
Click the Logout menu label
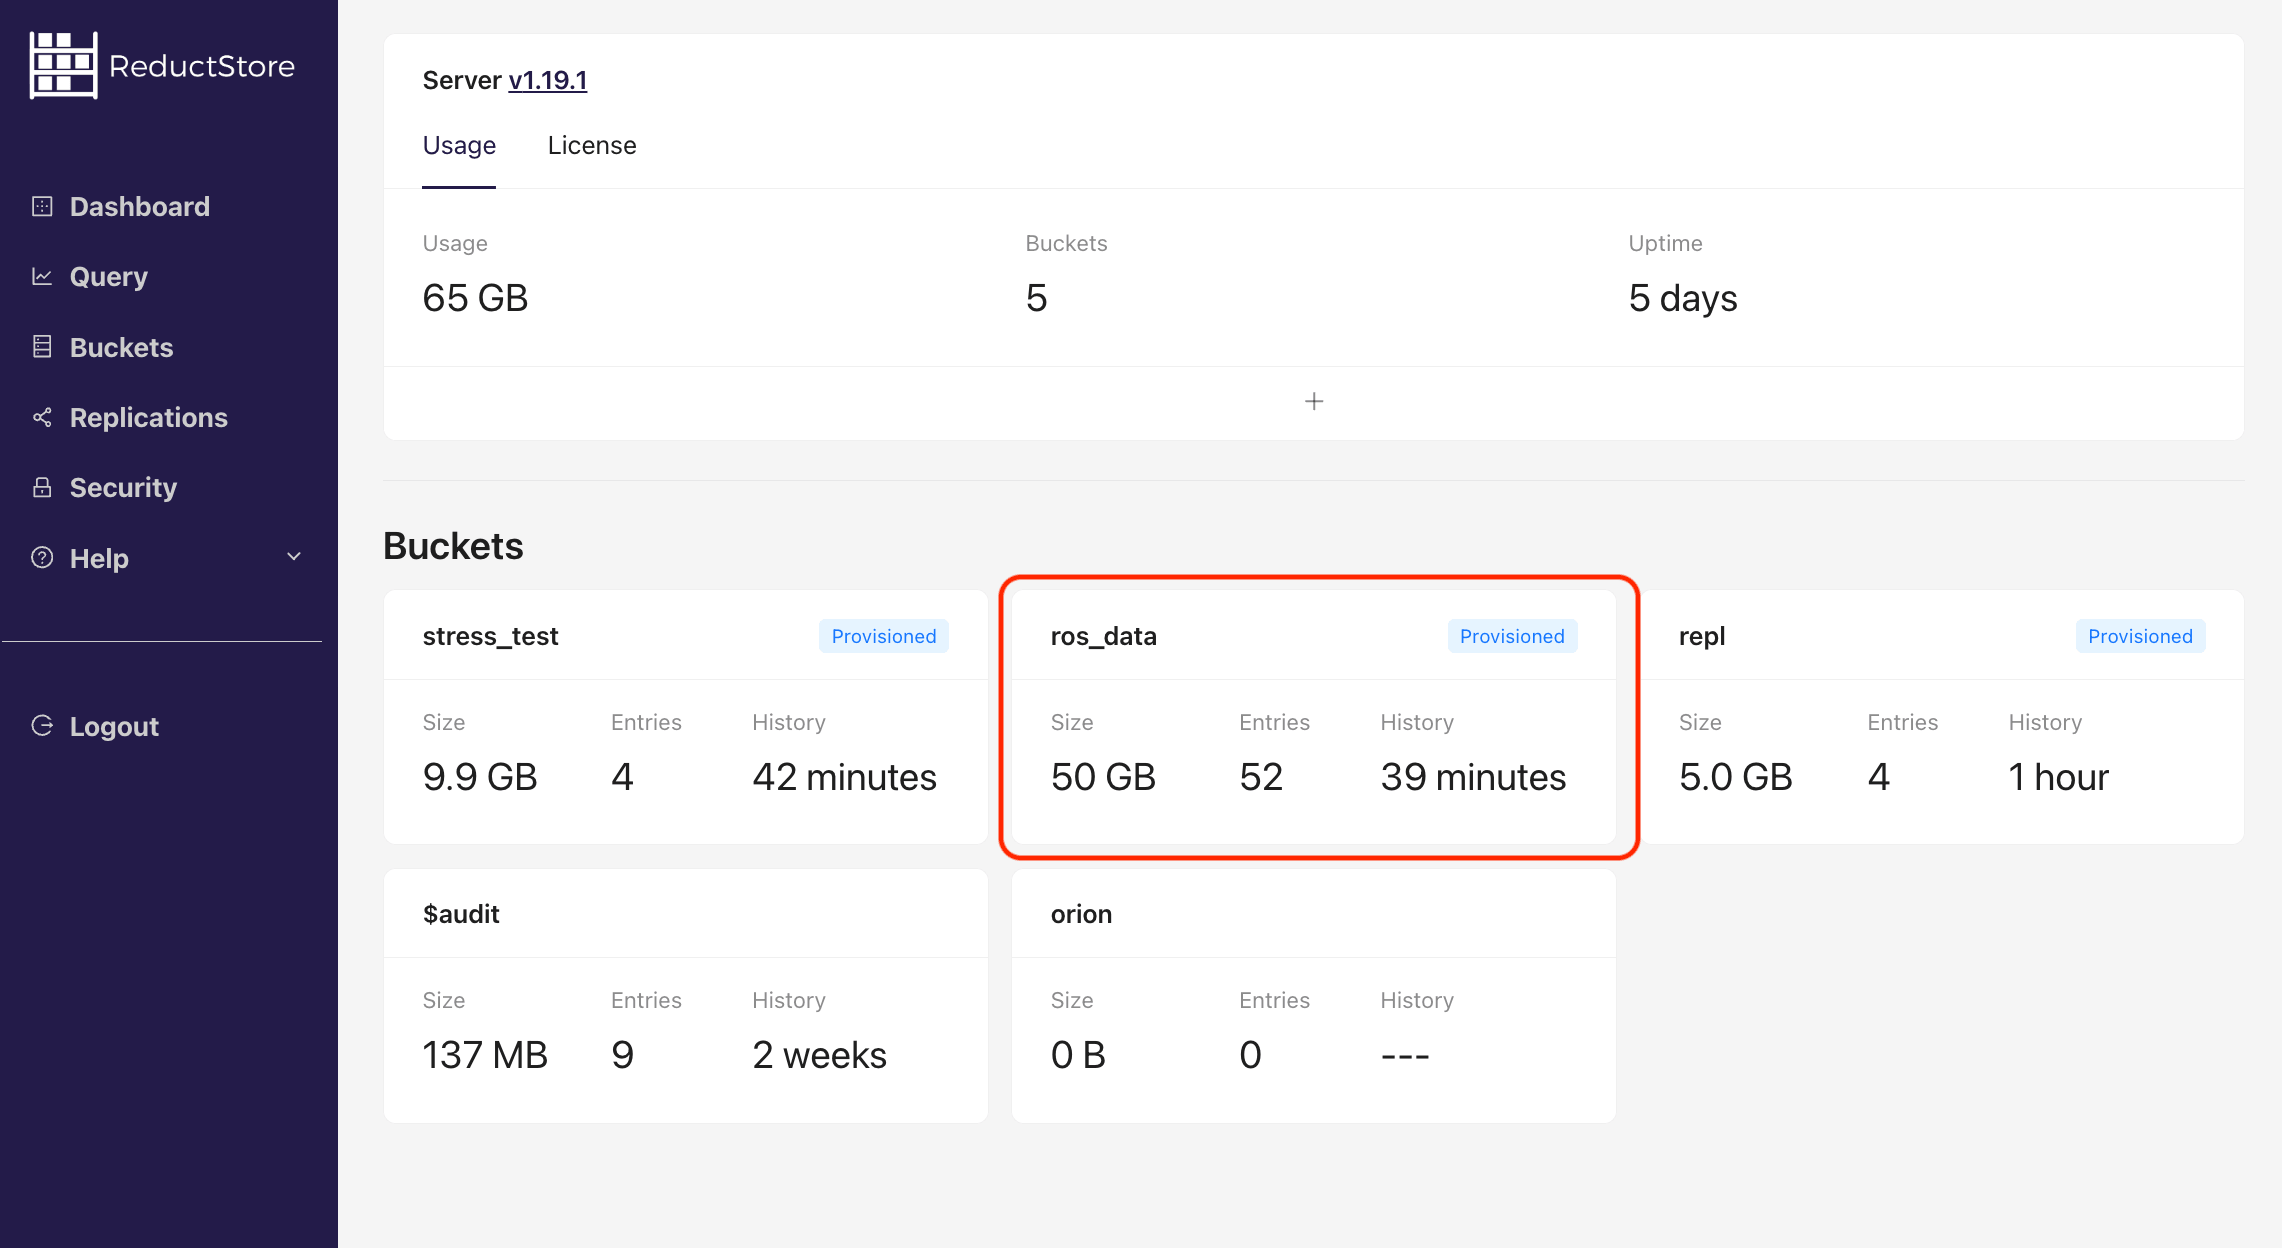114,726
